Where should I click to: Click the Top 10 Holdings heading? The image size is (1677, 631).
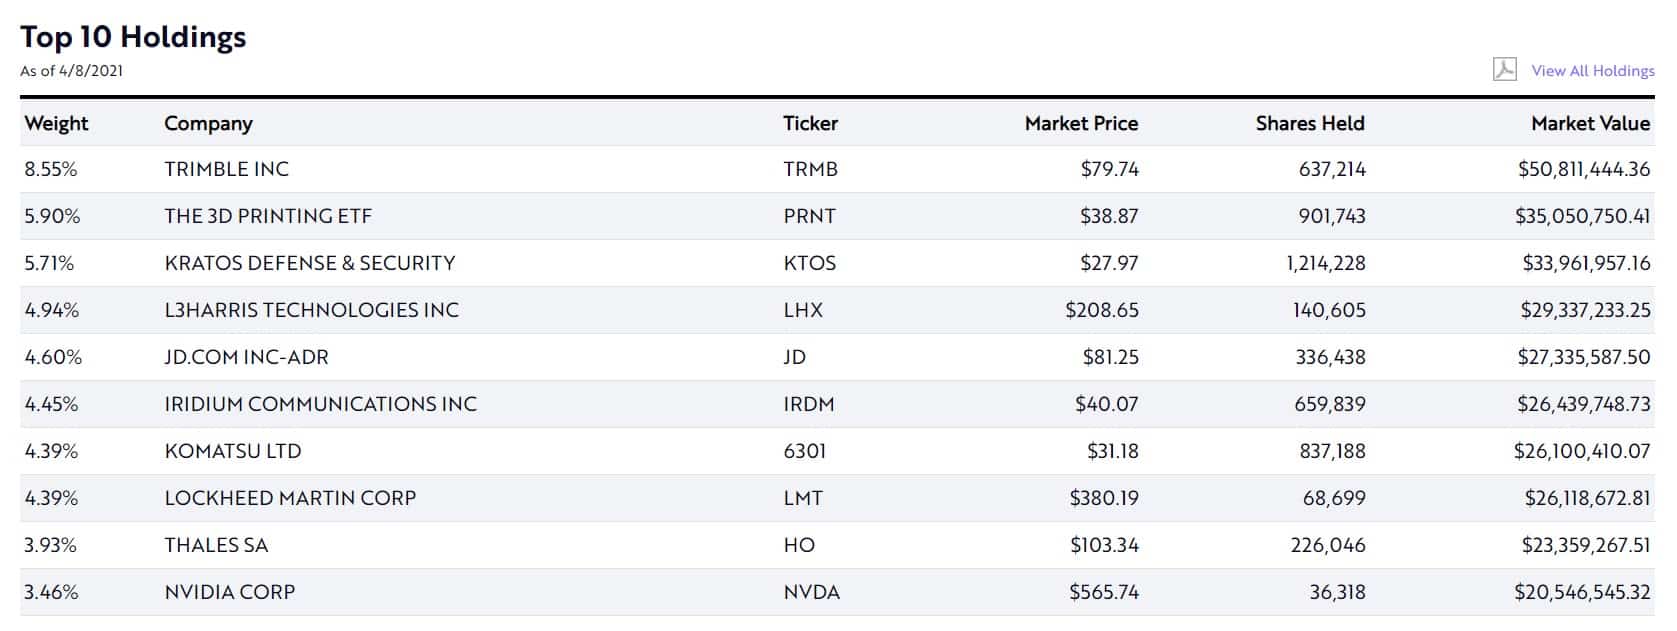tap(133, 37)
